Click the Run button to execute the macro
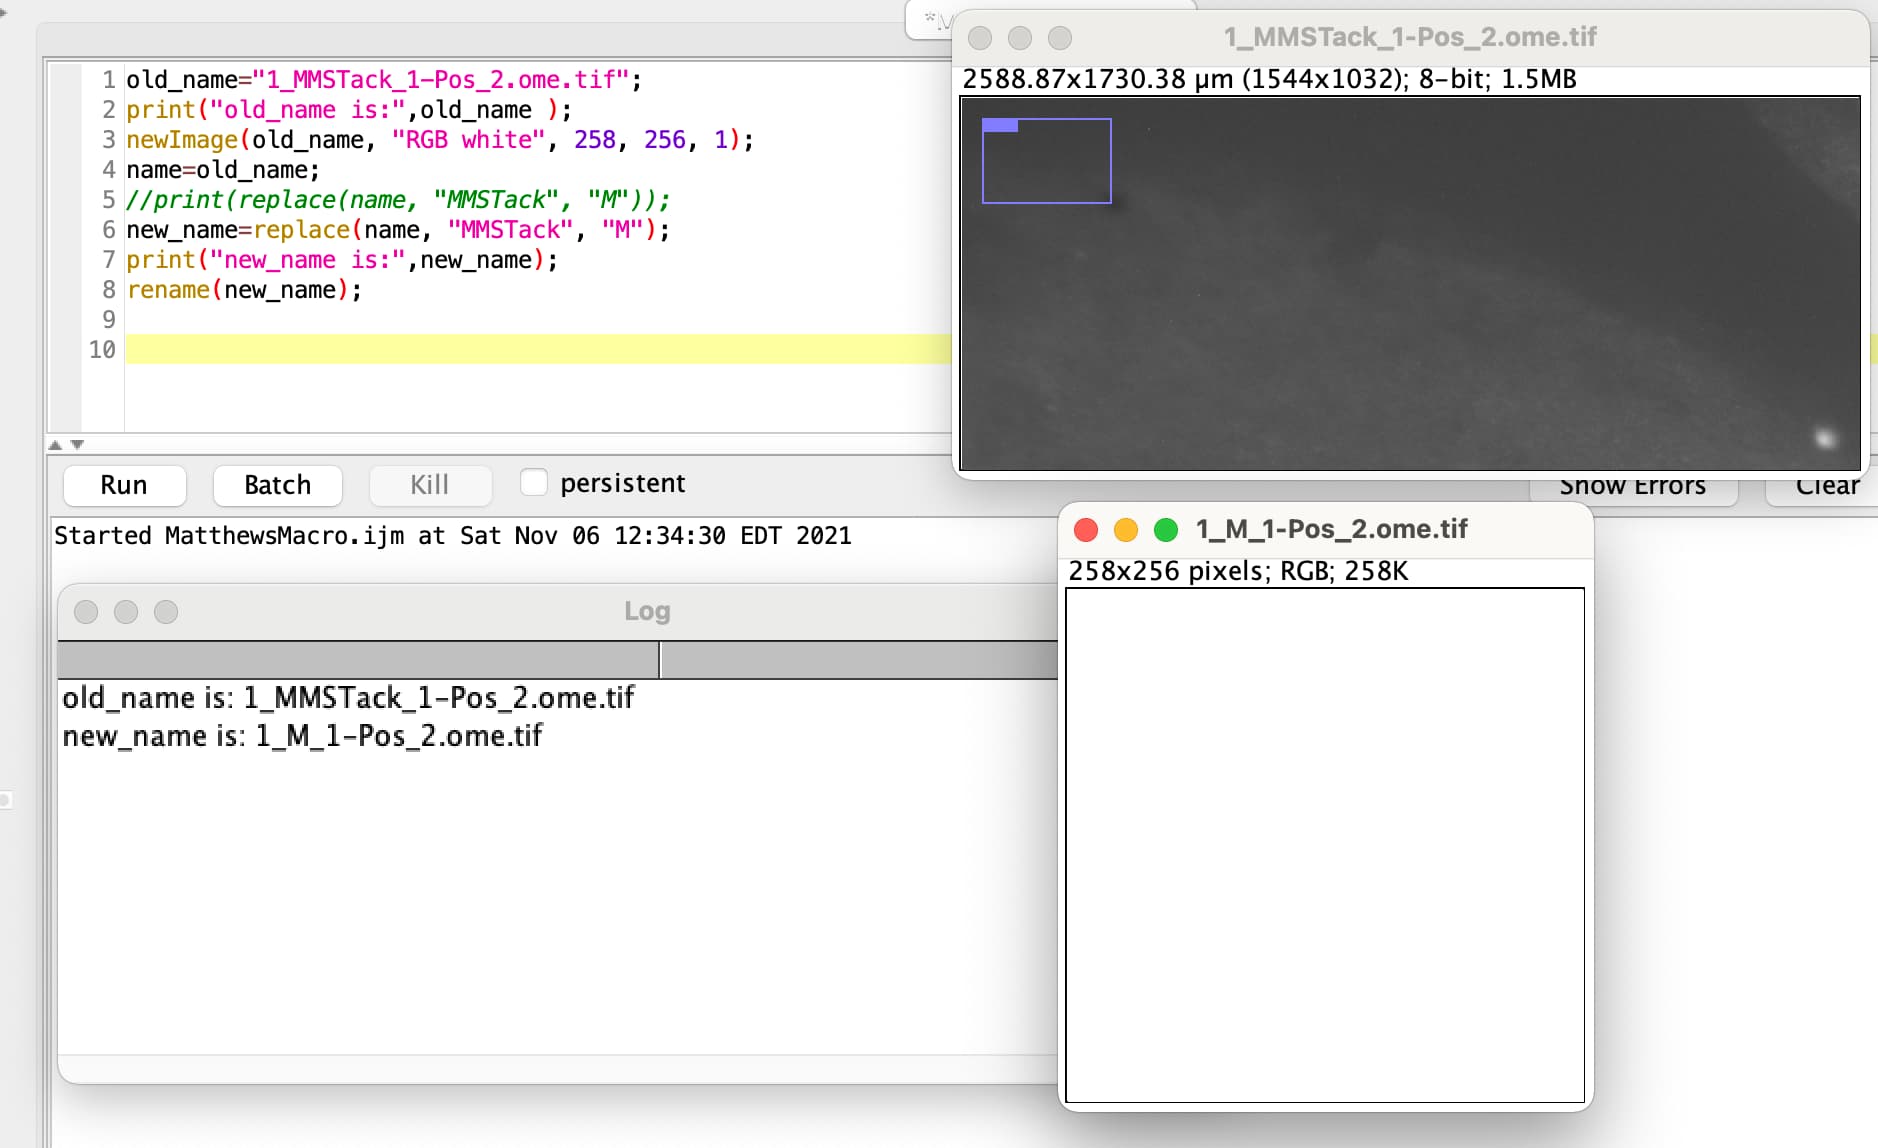 tap(124, 485)
